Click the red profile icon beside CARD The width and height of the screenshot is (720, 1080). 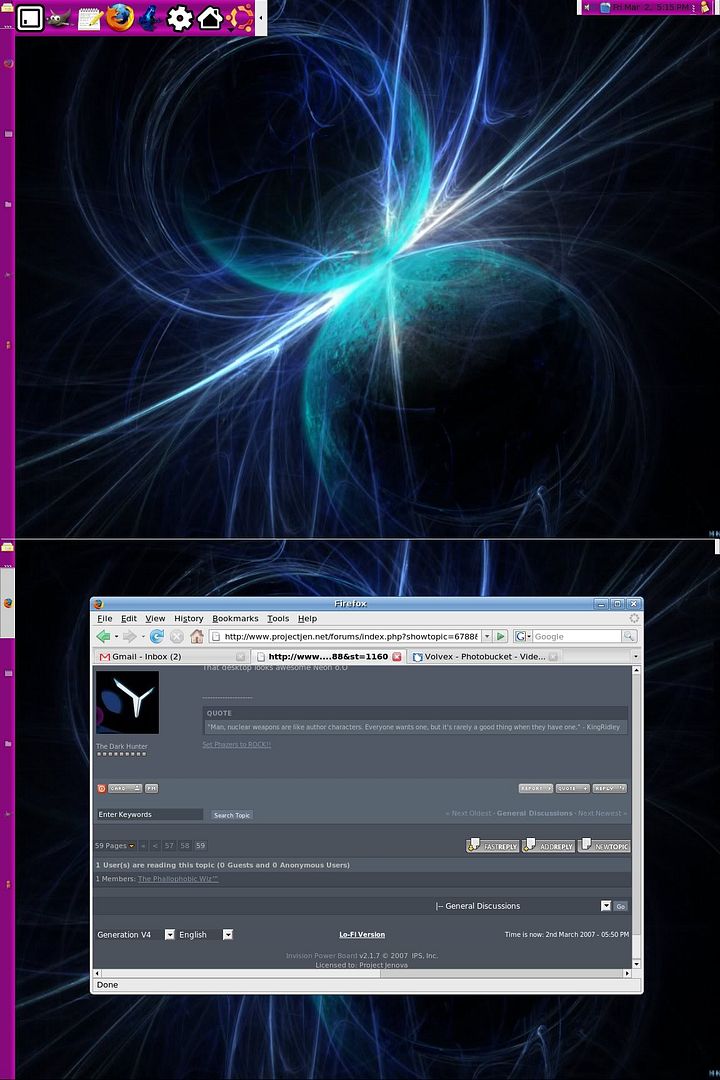pos(101,788)
